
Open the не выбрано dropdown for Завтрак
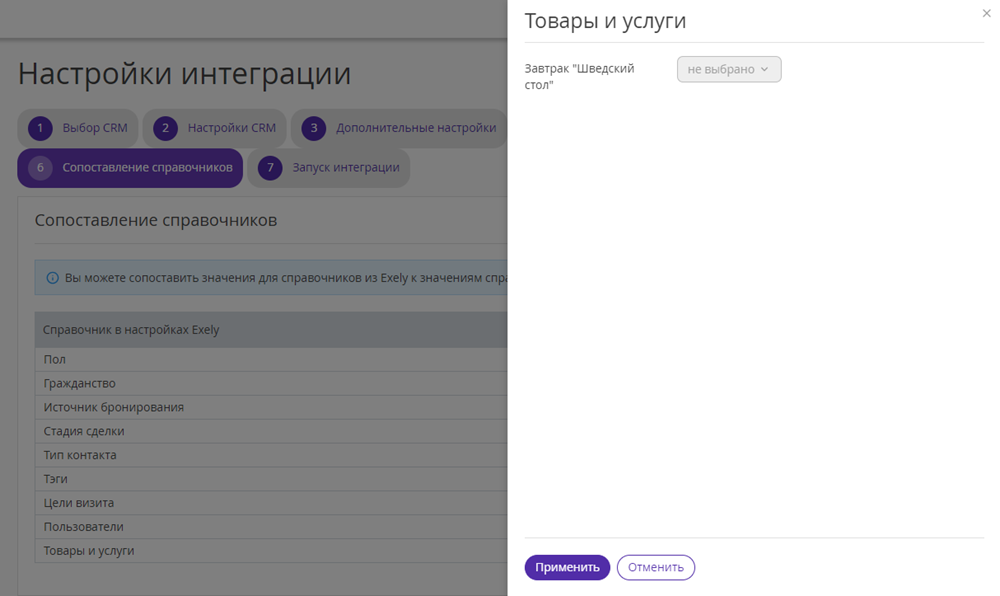(x=729, y=69)
